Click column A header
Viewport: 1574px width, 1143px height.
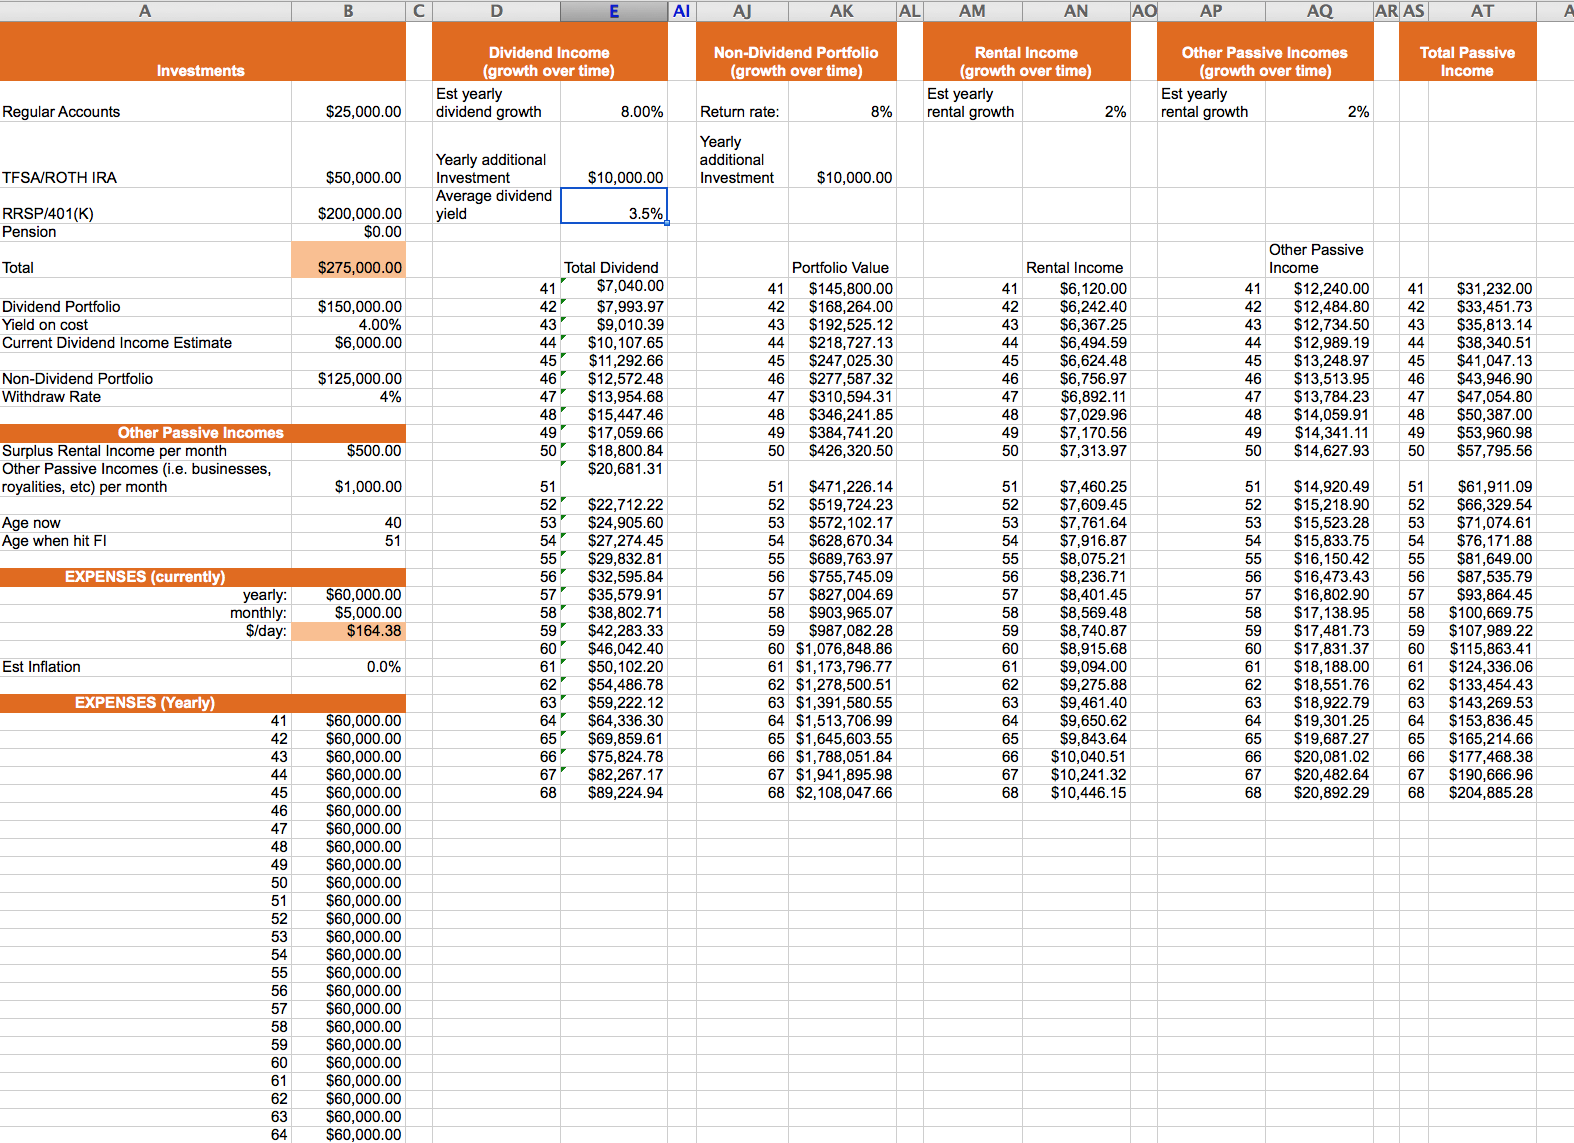click(x=145, y=11)
